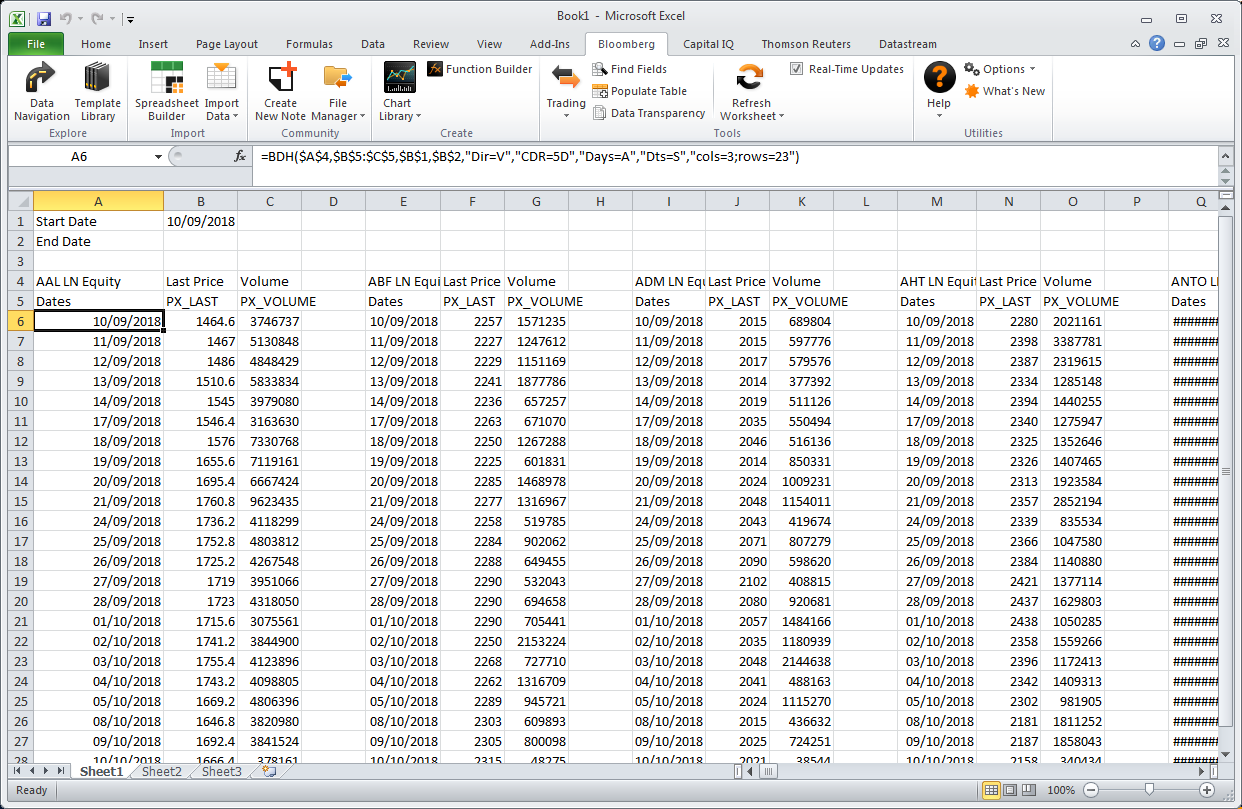Expand the Help dropdown arrow
This screenshot has height=809, width=1242.
point(939,116)
